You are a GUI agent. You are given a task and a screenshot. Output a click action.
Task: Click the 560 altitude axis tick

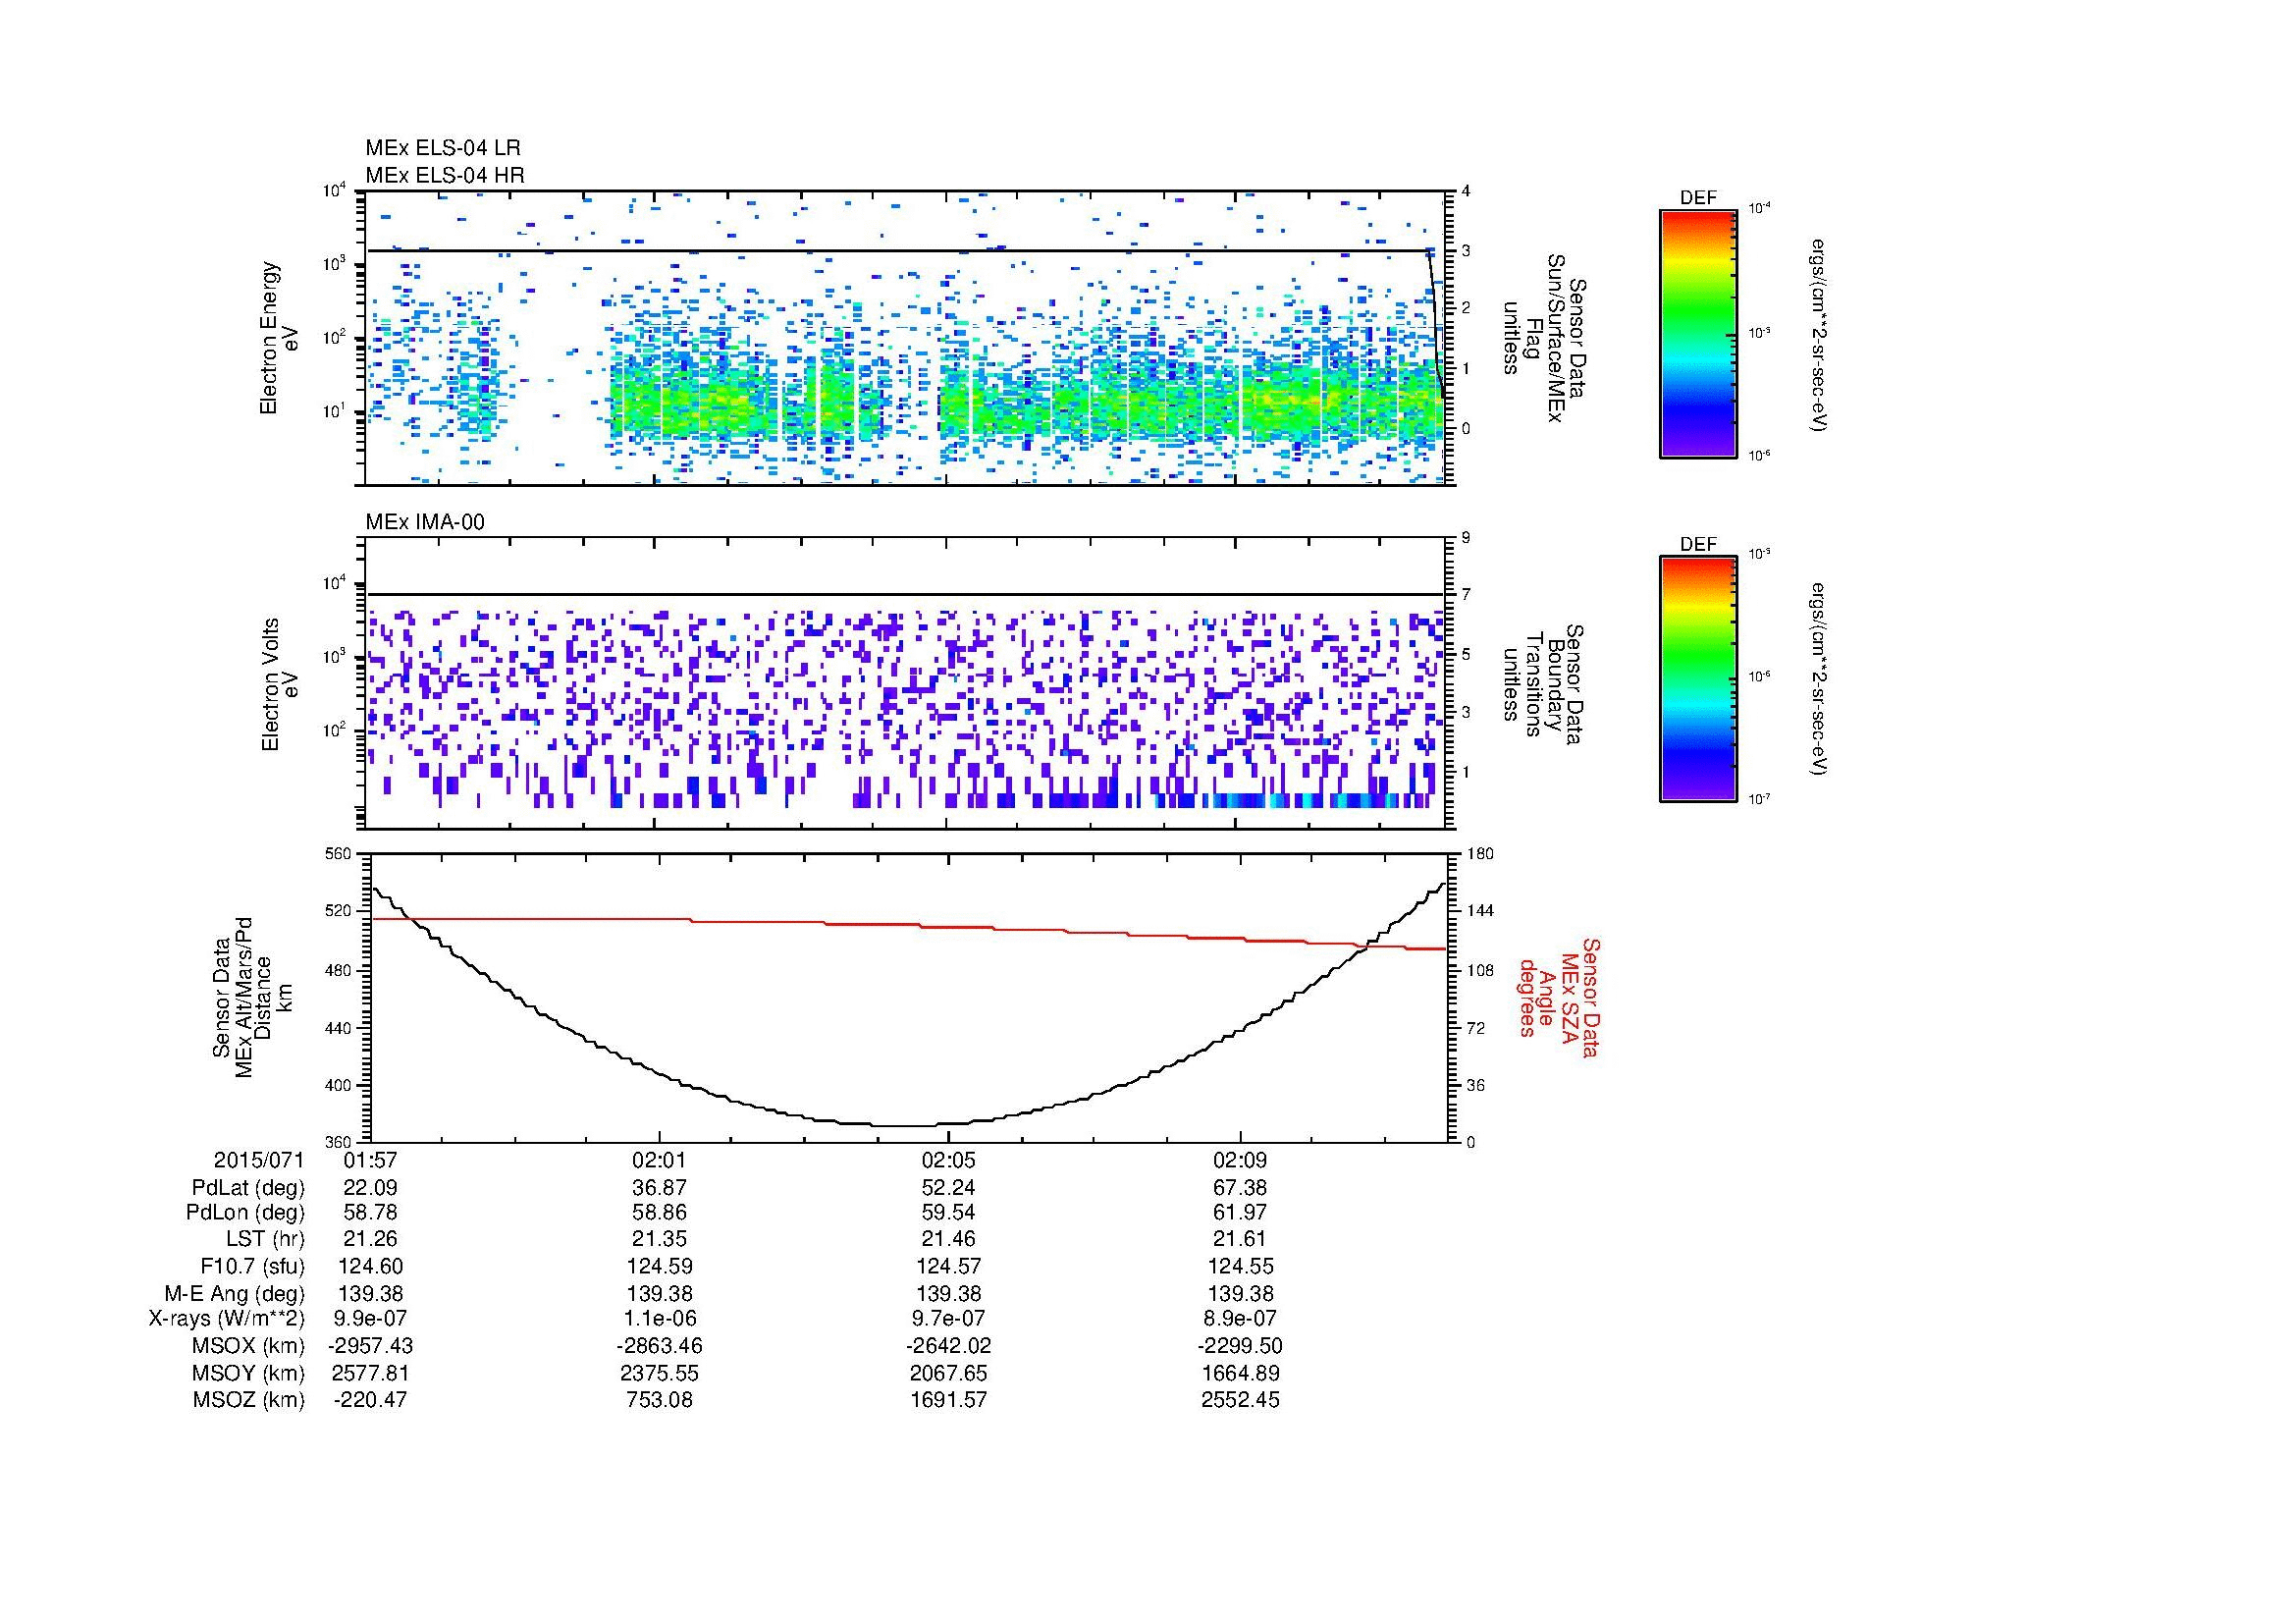340,854
